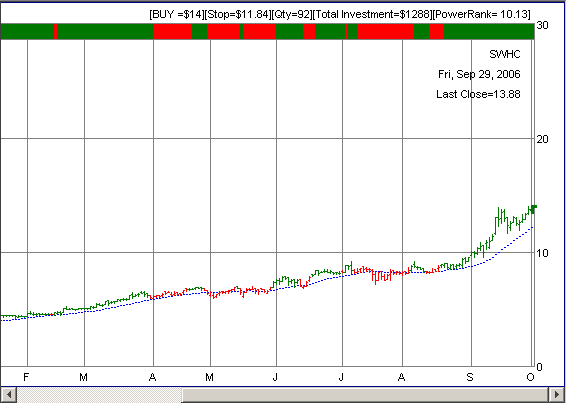Viewport: 567px width, 403px height.
Task: Click the date text Fri, Sep 29, 2006
Action: 479,74
